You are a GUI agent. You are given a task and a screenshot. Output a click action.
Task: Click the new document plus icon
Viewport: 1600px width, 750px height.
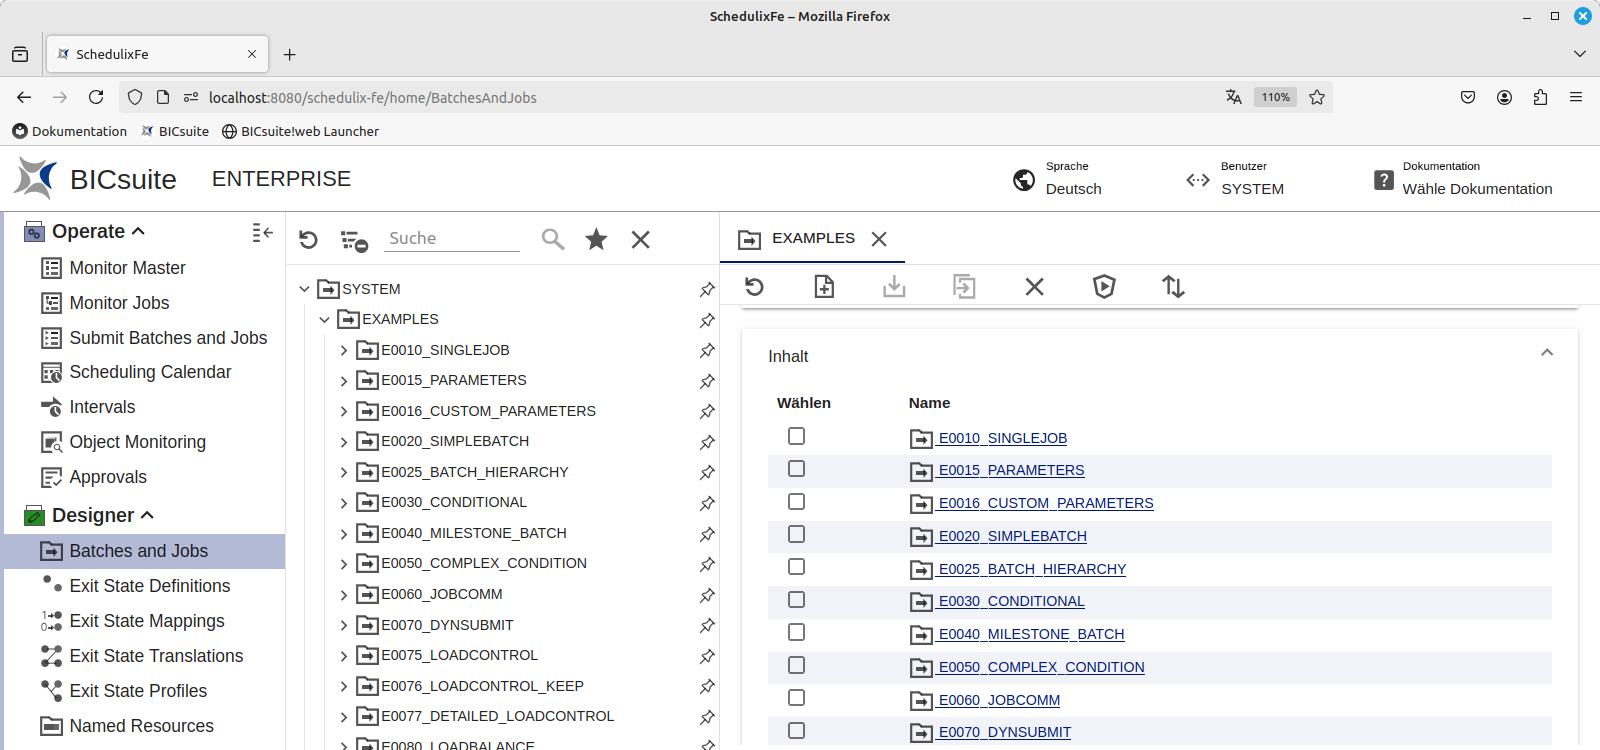coord(824,287)
